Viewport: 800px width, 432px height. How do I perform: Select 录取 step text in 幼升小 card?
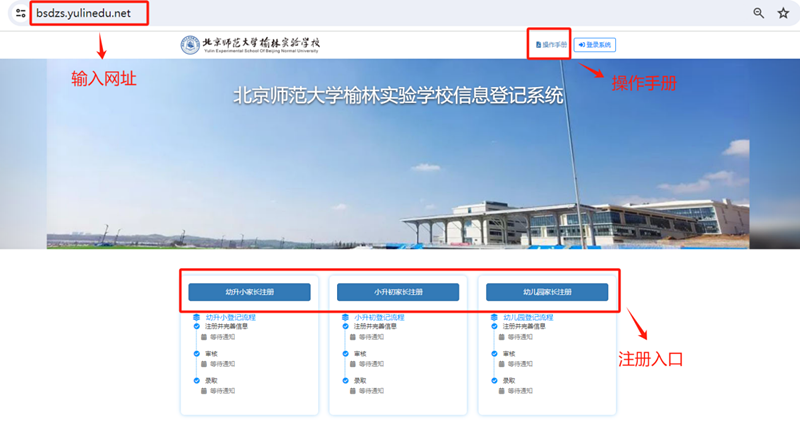(x=211, y=380)
